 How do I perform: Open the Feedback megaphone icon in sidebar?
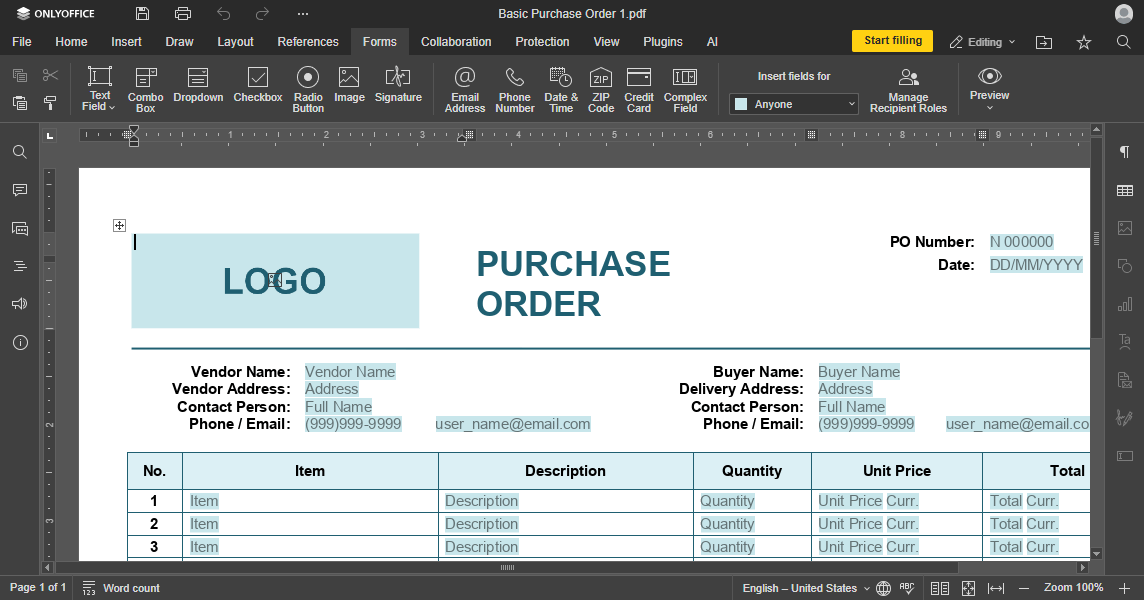20,304
